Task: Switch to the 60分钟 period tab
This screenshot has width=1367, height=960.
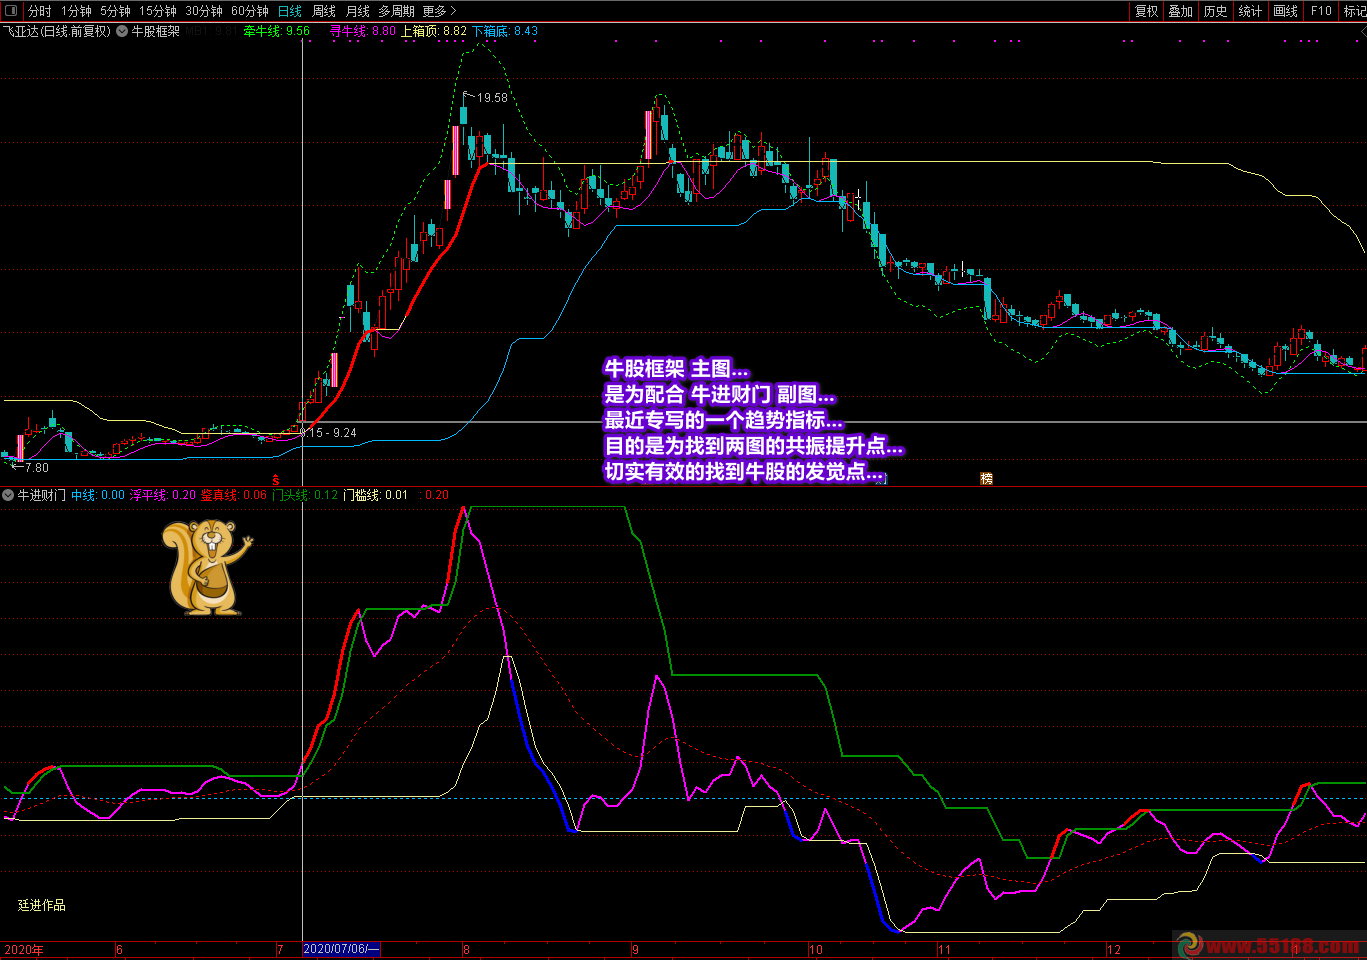Action: 250,11
